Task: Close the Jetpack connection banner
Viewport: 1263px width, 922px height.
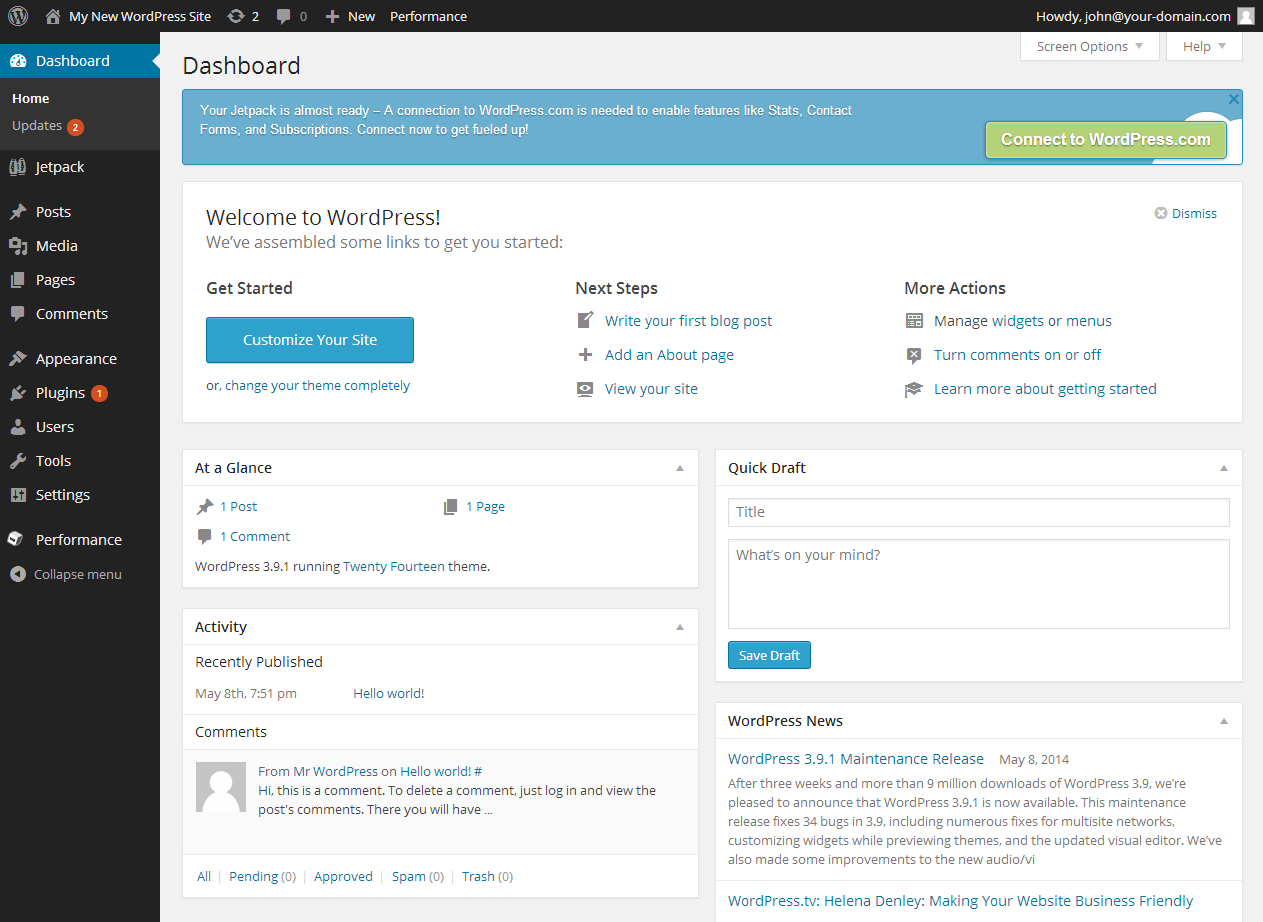Action: (x=1234, y=99)
